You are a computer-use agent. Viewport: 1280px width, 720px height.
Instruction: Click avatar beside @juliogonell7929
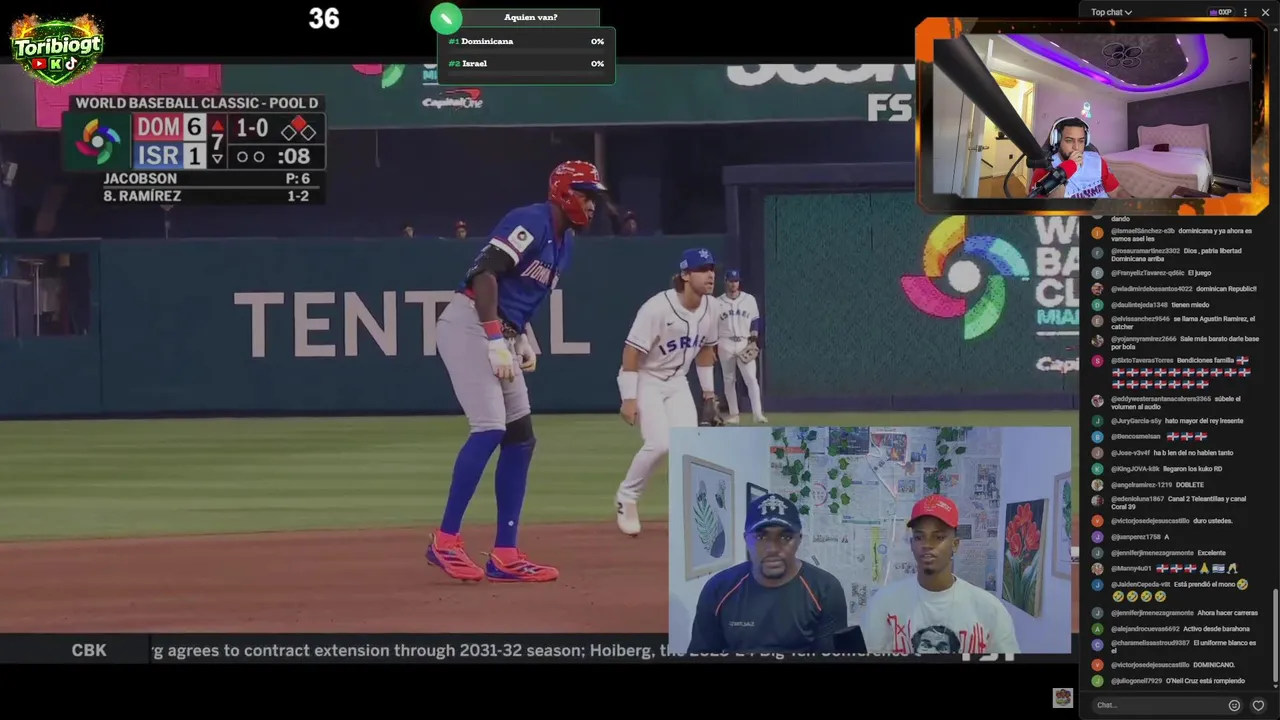[x=1097, y=681]
